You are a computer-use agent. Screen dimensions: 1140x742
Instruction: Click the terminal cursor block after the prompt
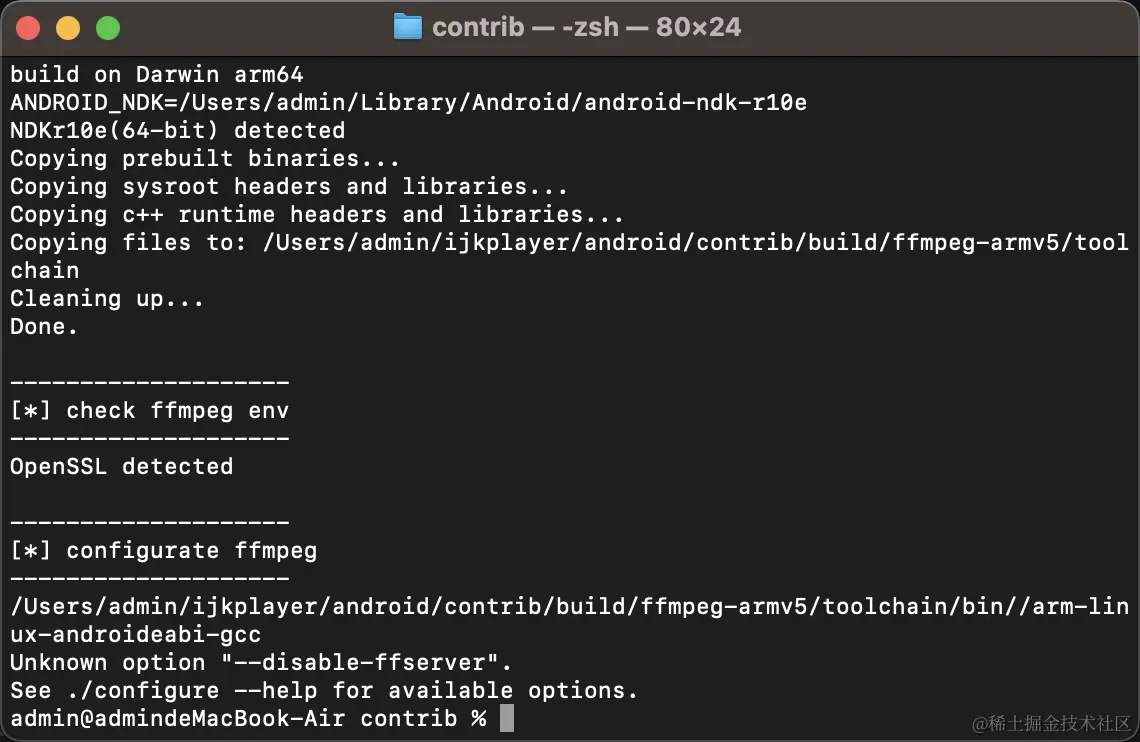507,718
